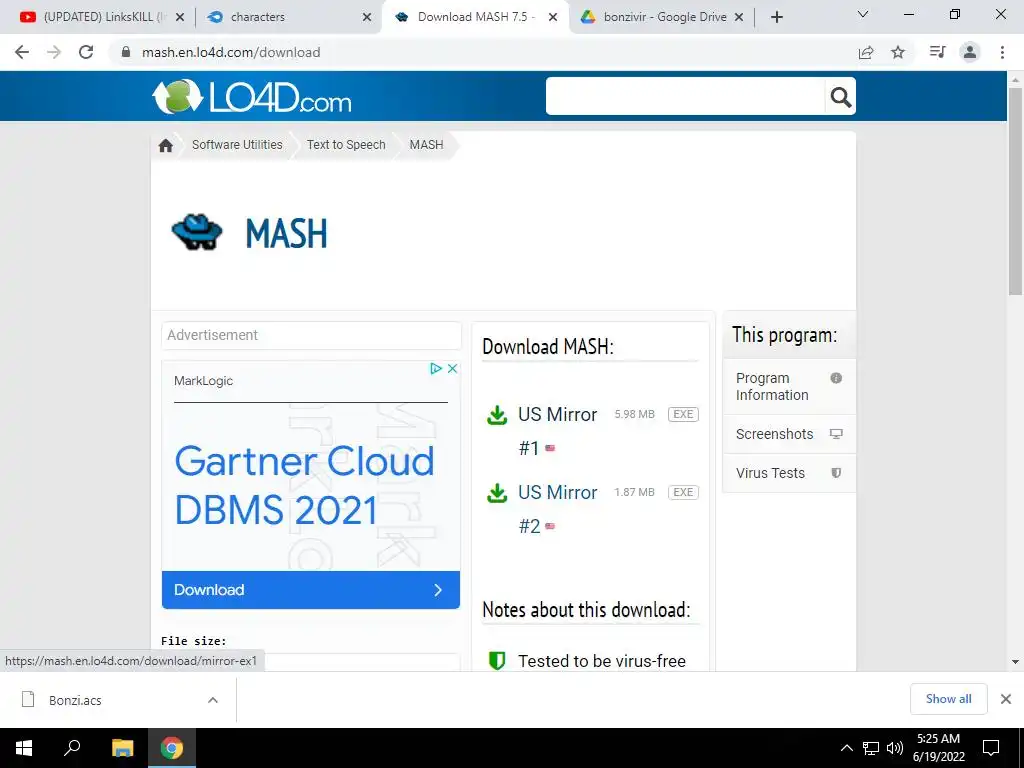The width and height of the screenshot is (1024, 768).
Task: Click the browser back arrow
Action: (x=22, y=52)
